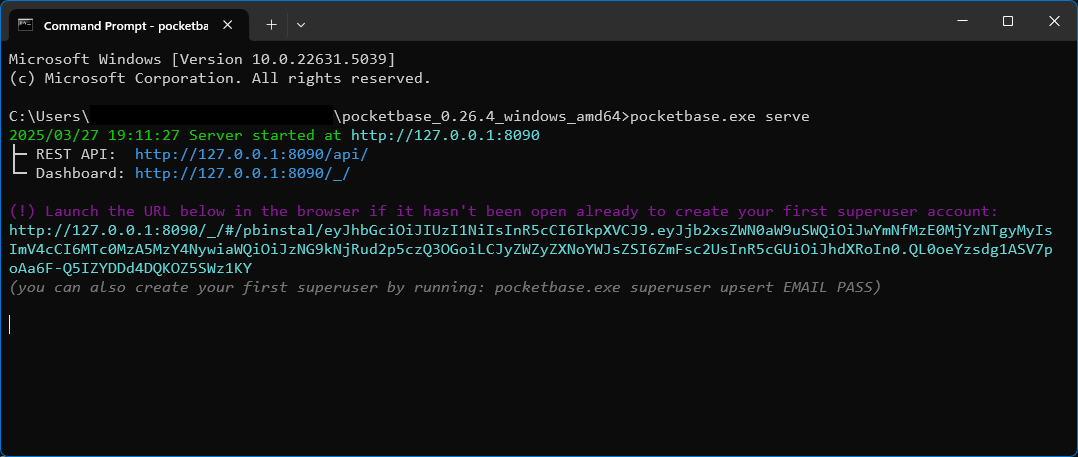1078x457 pixels.
Task: Click the 'Microsoft Windows [Version 10.0.22631.5039]' line
Action: [202, 59]
